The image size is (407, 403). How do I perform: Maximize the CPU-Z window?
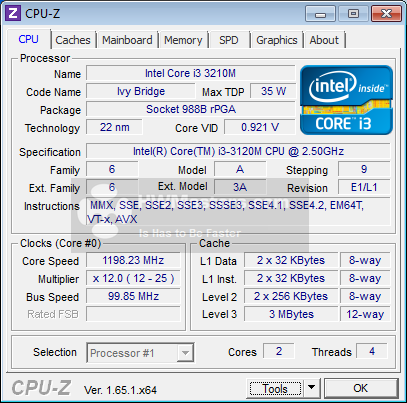(353, 14)
